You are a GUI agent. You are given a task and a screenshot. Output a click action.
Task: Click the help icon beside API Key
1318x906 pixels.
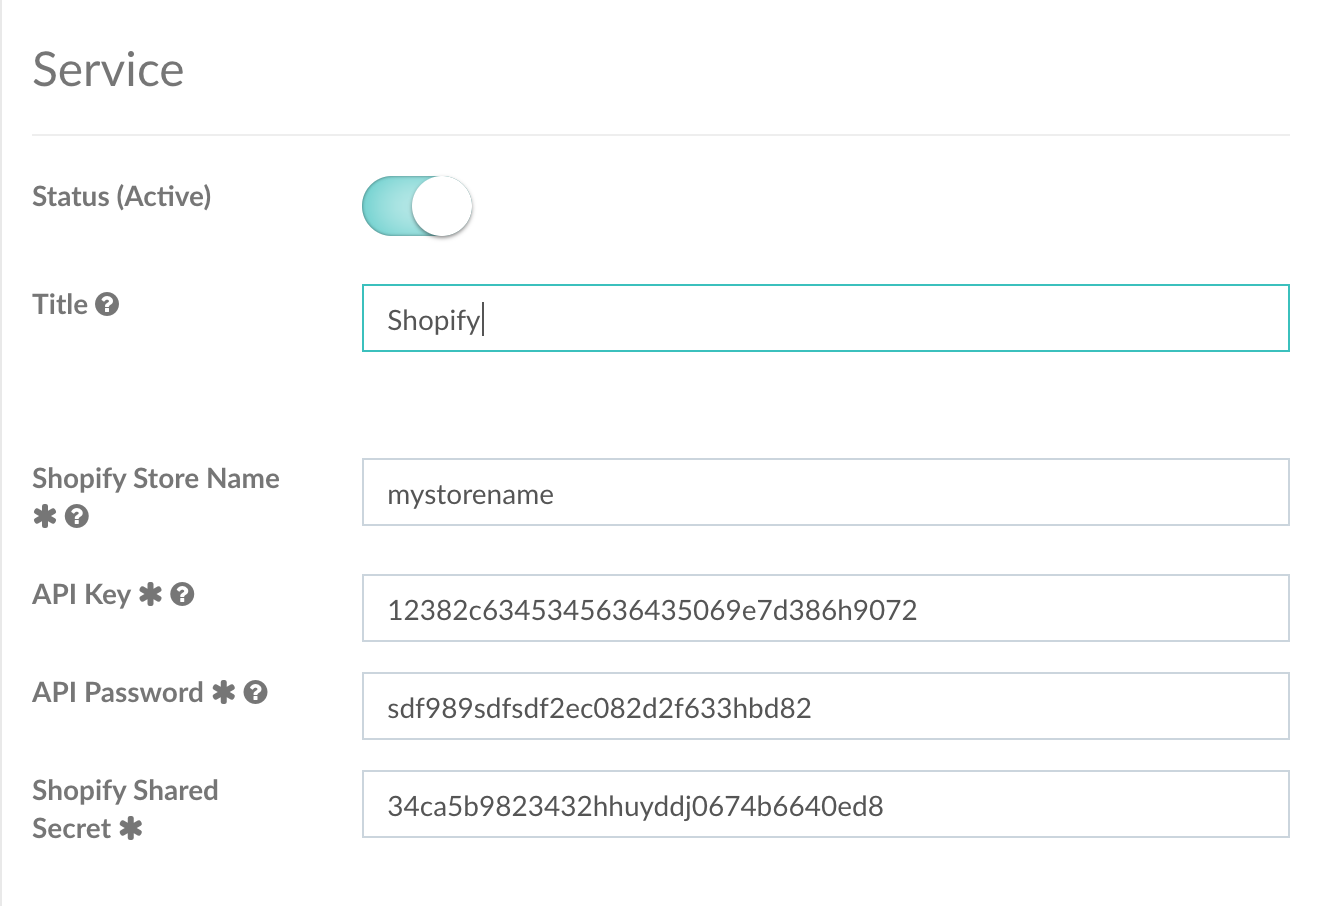[x=182, y=594]
